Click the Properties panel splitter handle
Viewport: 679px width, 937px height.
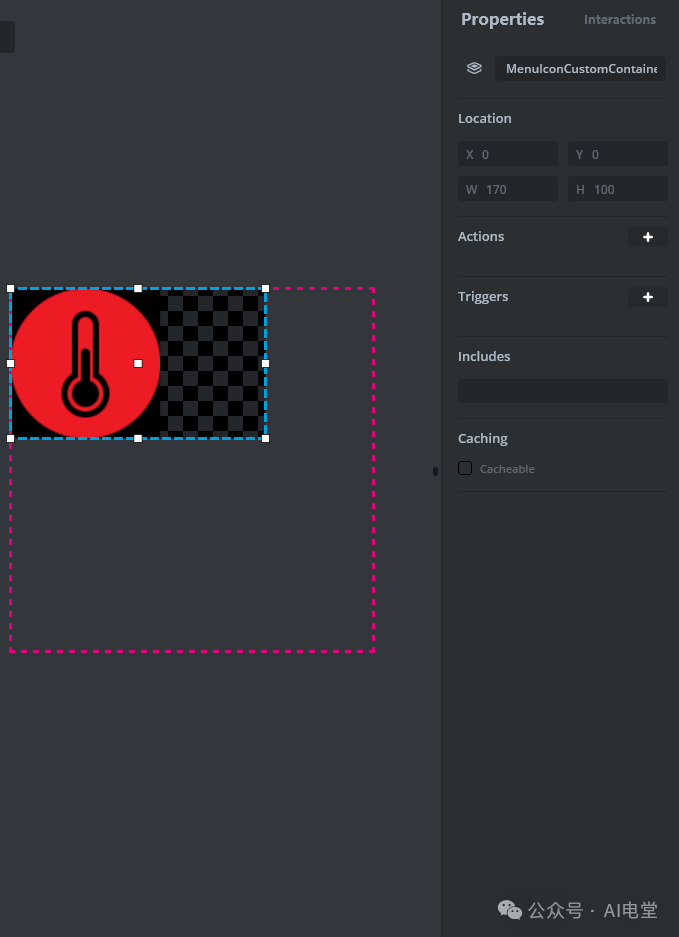click(435, 471)
